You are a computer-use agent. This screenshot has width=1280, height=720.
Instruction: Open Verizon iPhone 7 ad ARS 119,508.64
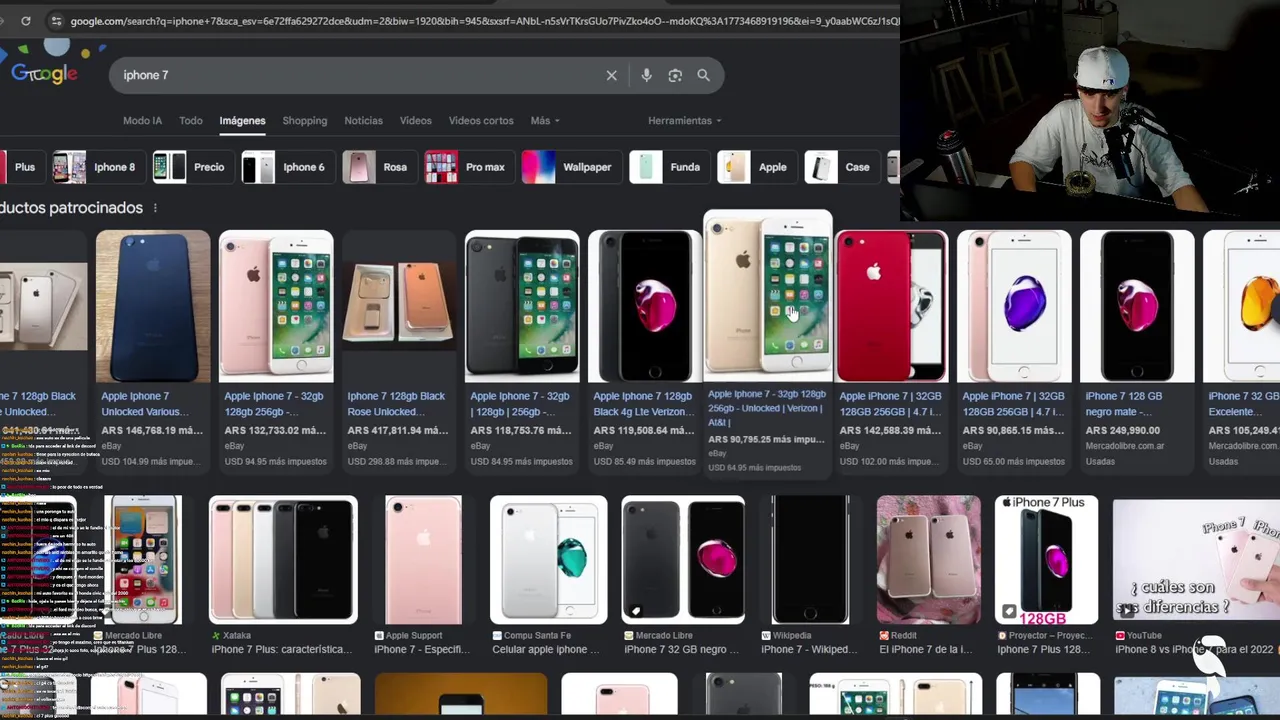coord(645,306)
